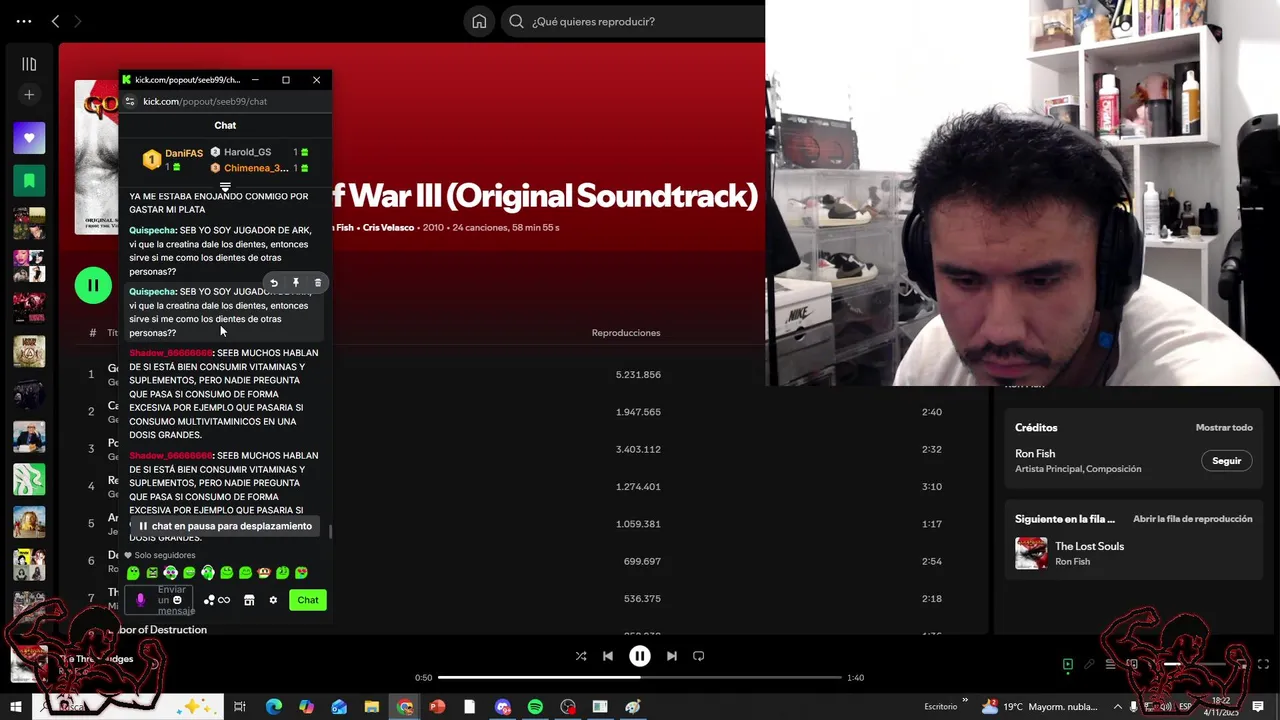This screenshot has height=720, width=1280.
Task: Open the green bookmark Your Episodes tile
Action: [x=29, y=181]
